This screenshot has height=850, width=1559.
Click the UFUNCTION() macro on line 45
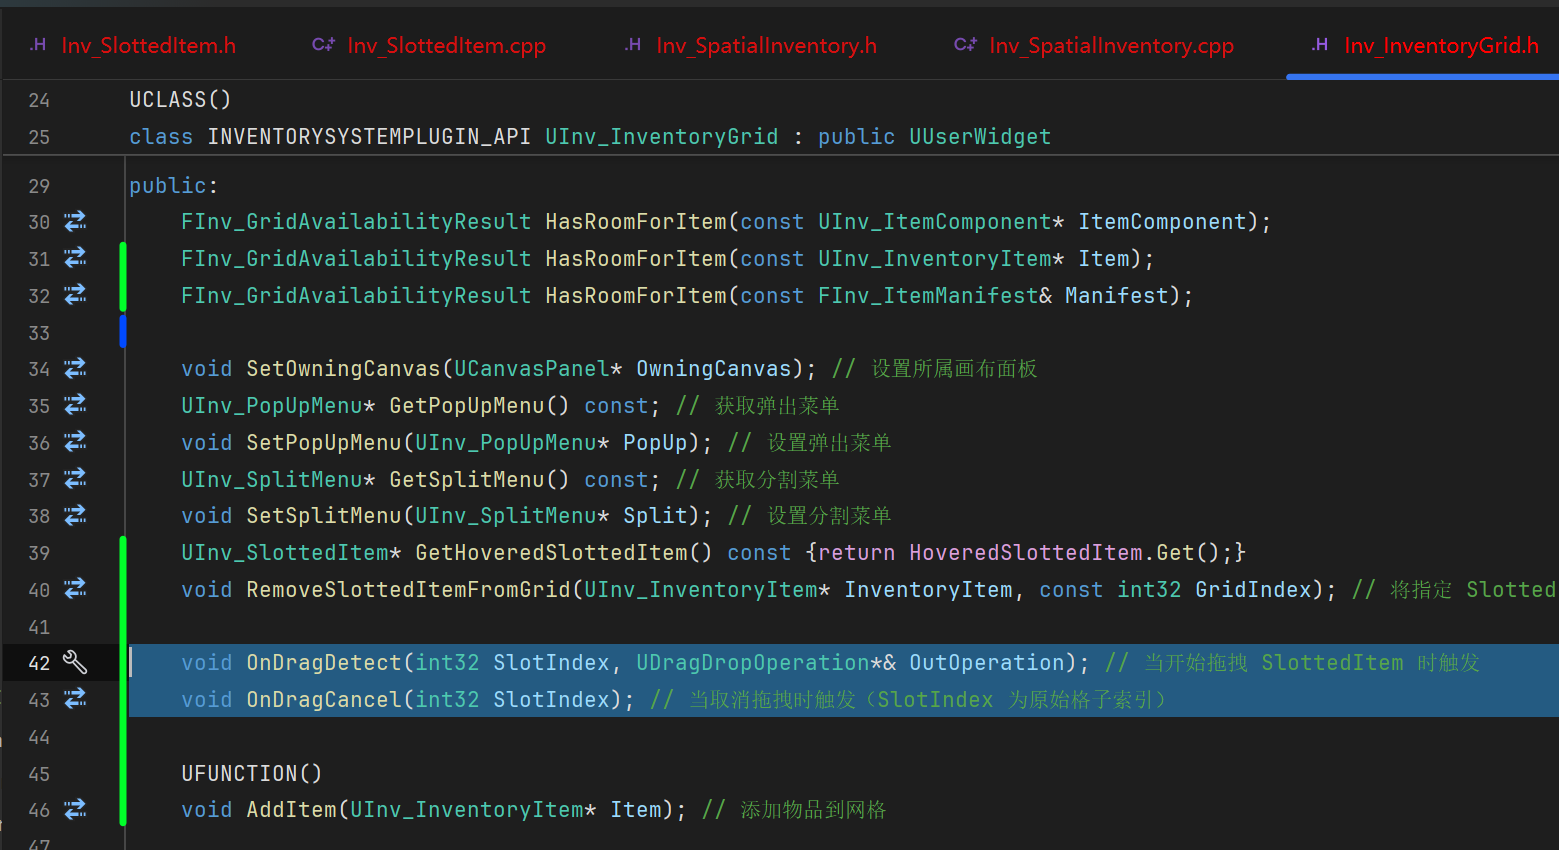252,773
